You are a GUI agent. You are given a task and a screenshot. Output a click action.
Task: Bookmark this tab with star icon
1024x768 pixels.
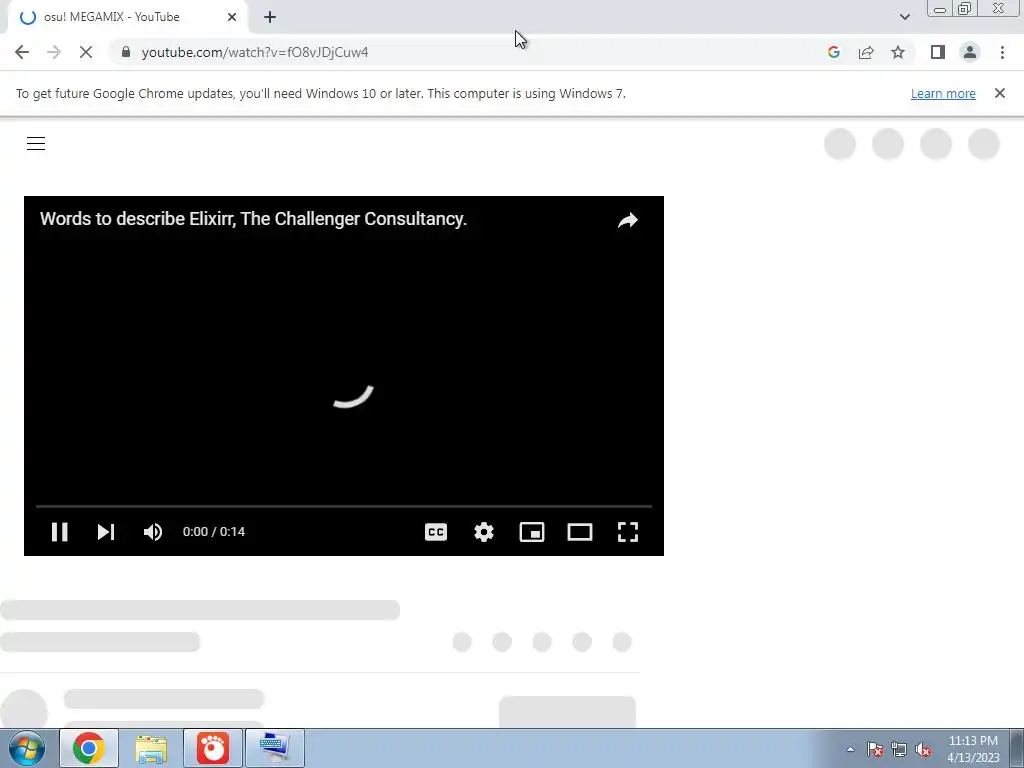898,52
